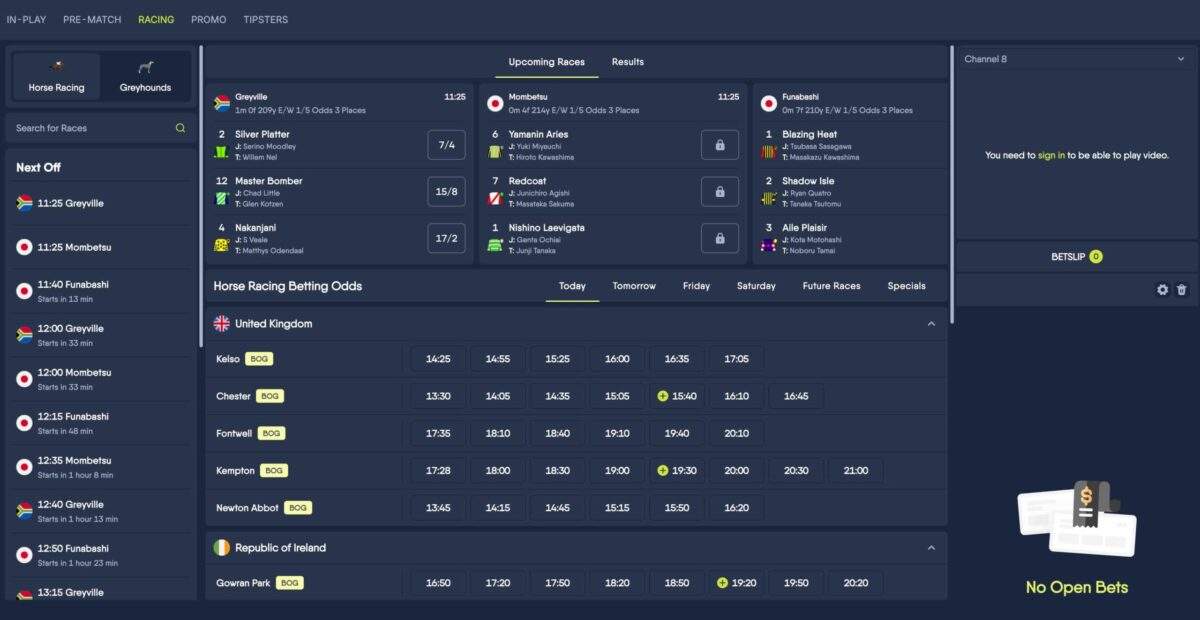Click the locked odds for Nishino Laevigata
Viewport: 1200px width, 620px height.
720,239
